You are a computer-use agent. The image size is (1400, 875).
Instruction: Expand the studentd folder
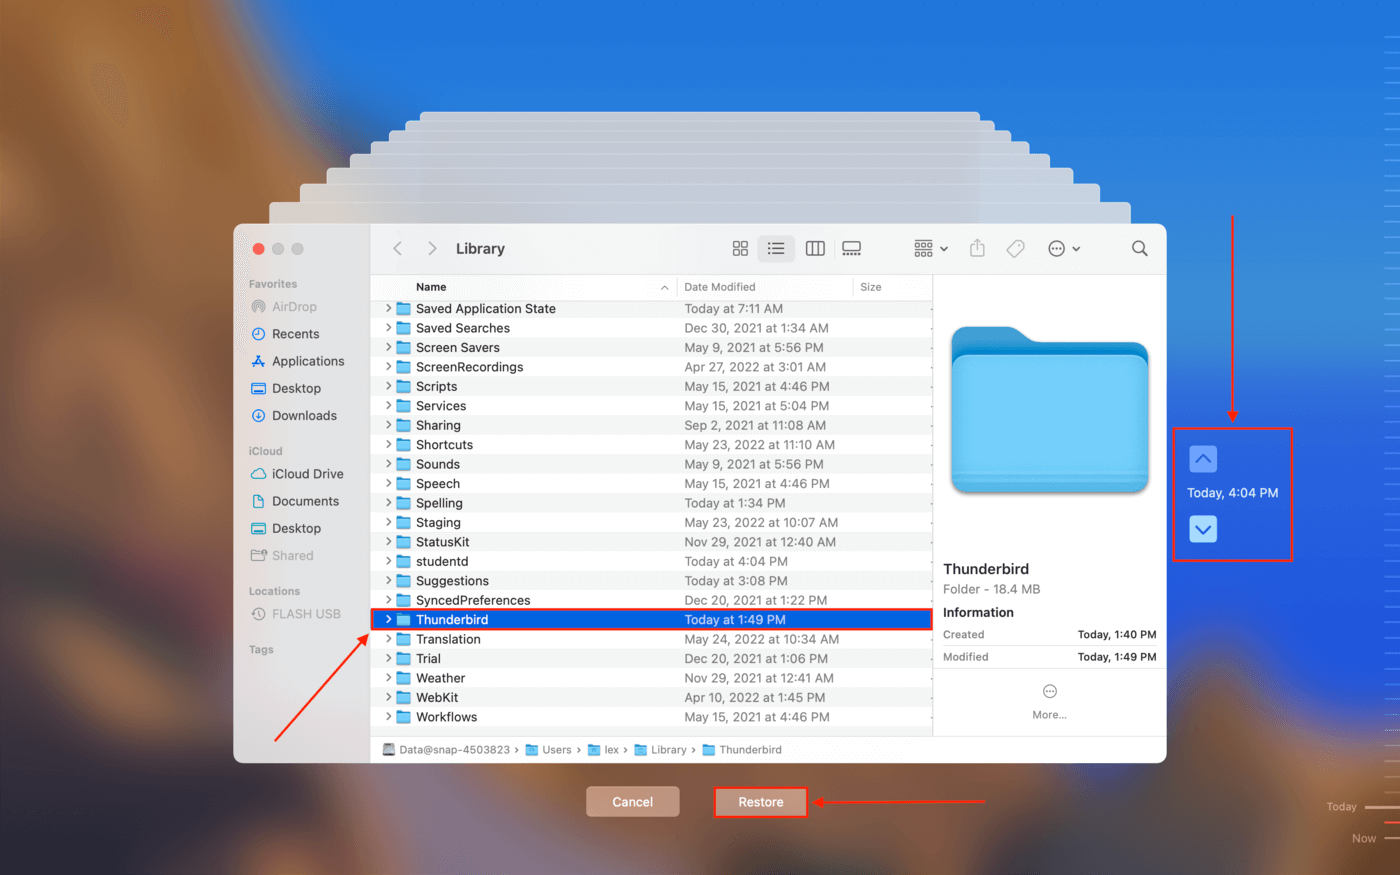point(388,562)
